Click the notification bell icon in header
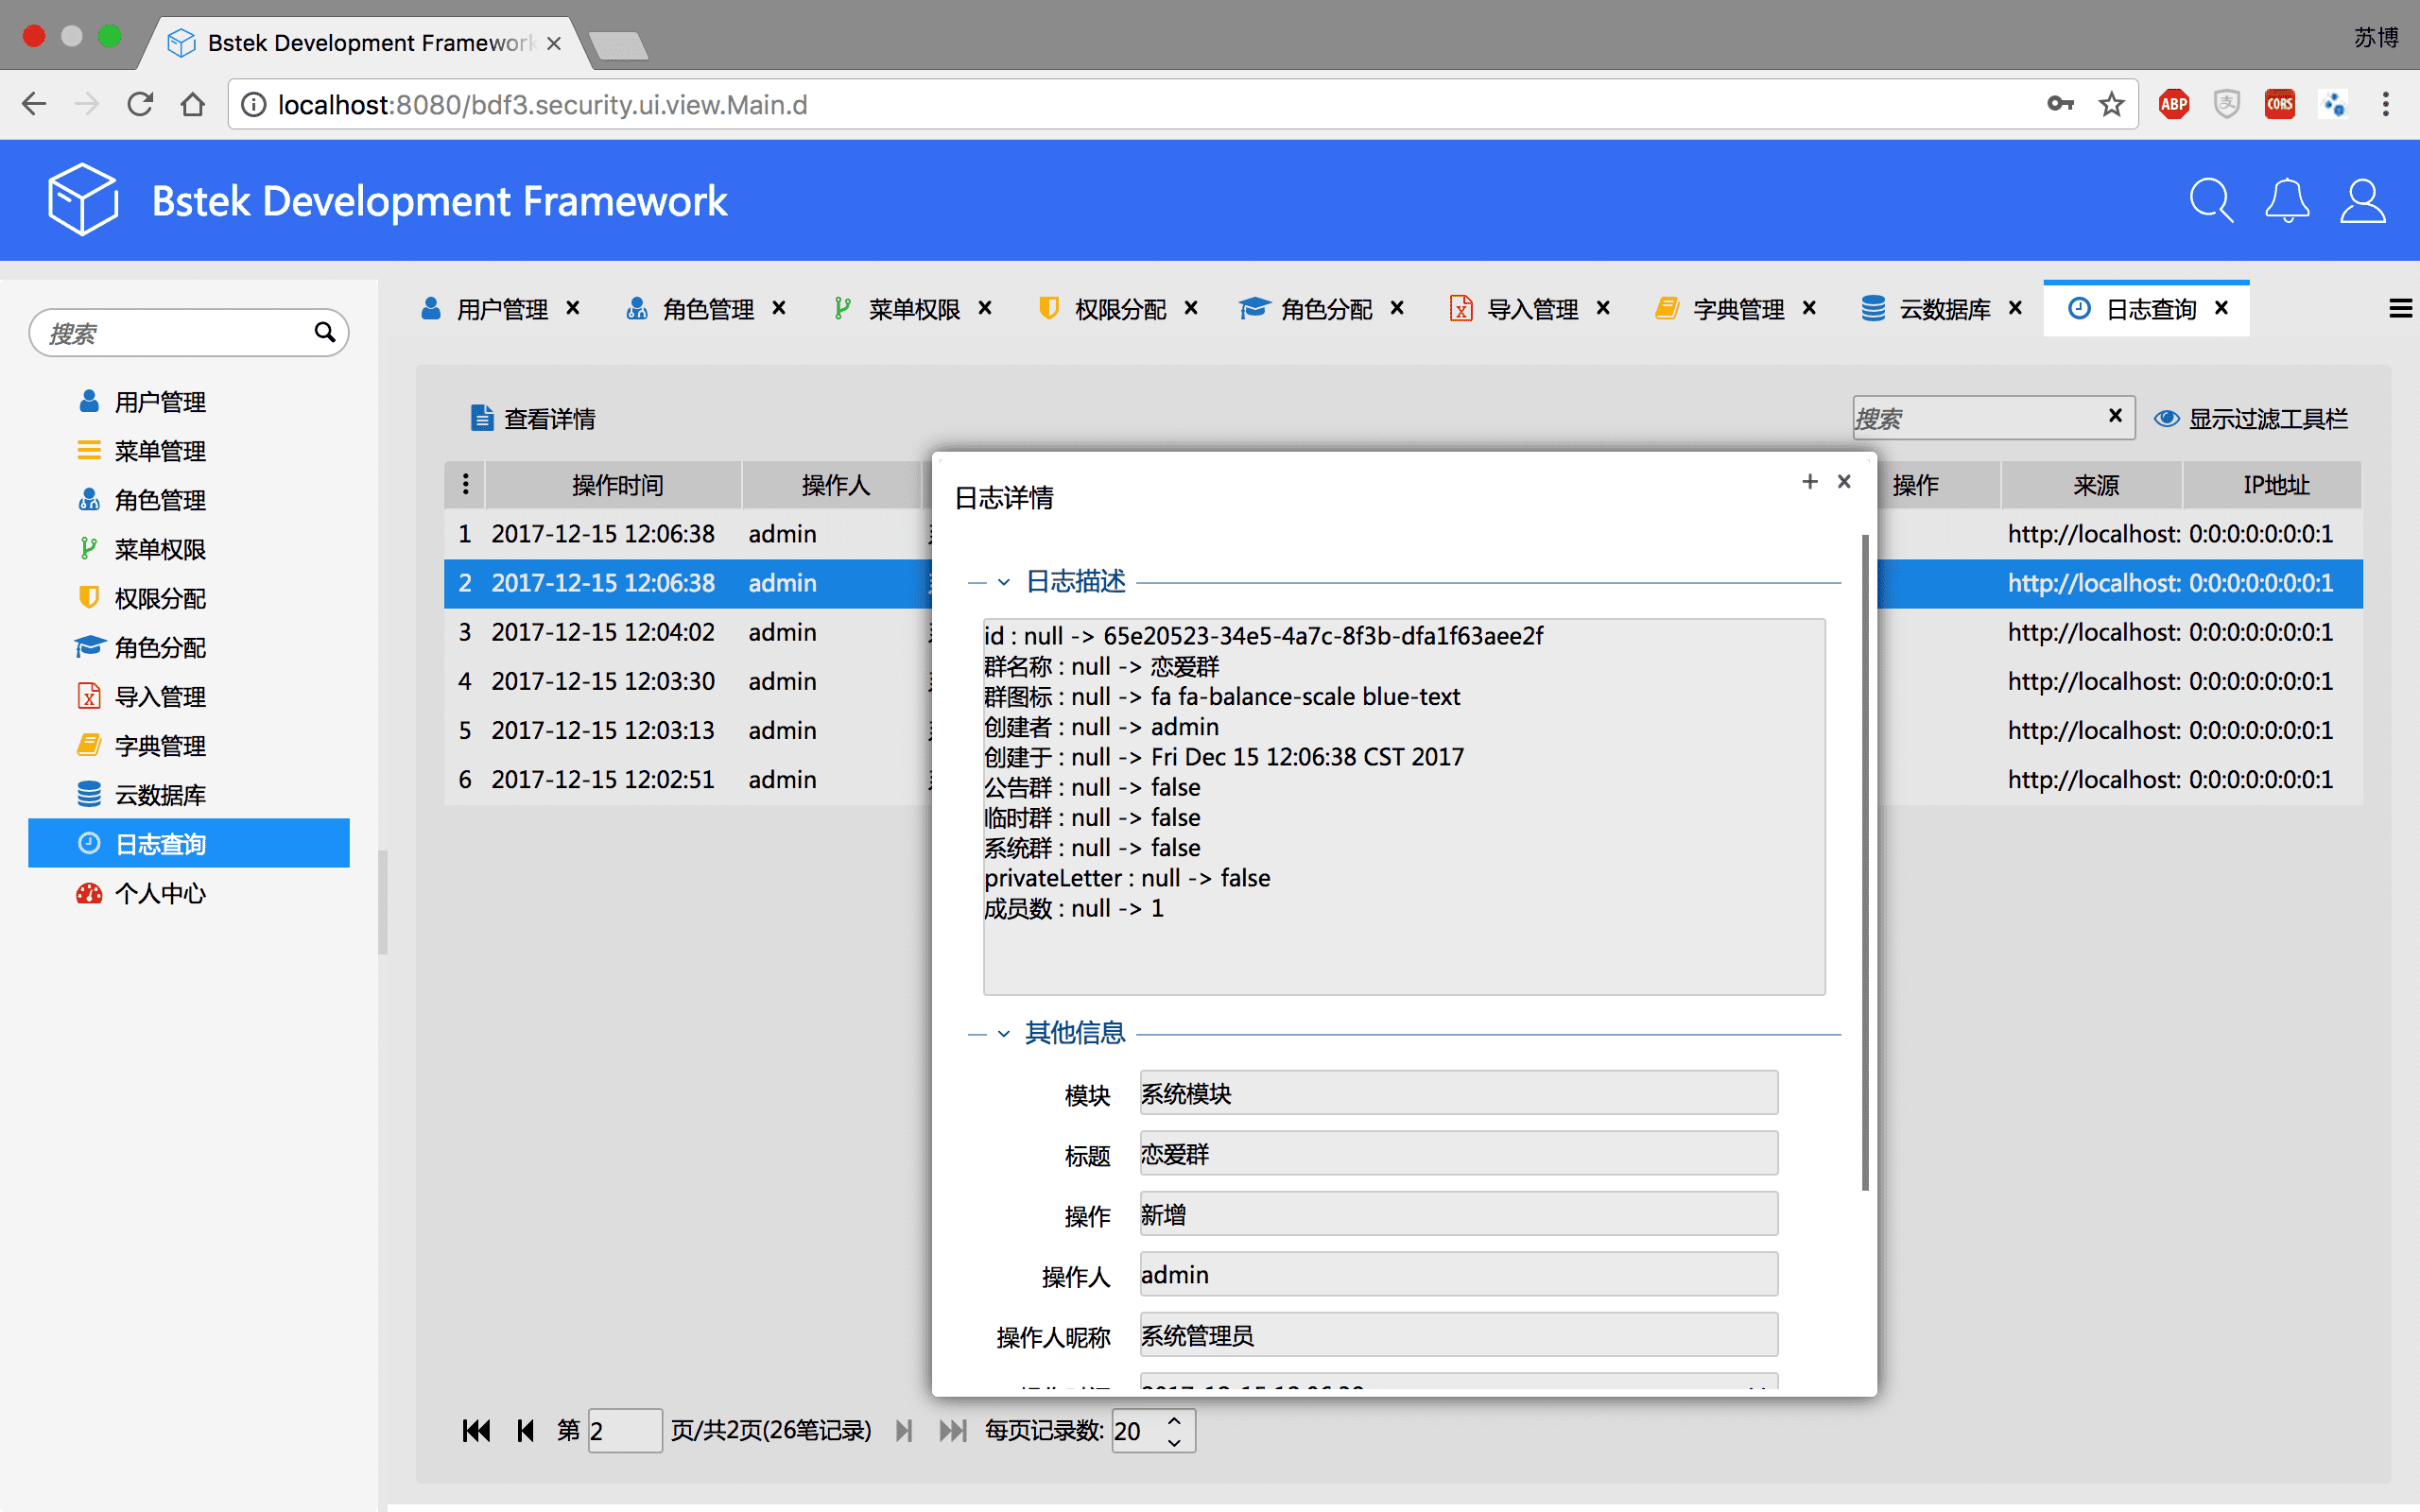Screen dimensions: 2420x1512 point(2286,201)
